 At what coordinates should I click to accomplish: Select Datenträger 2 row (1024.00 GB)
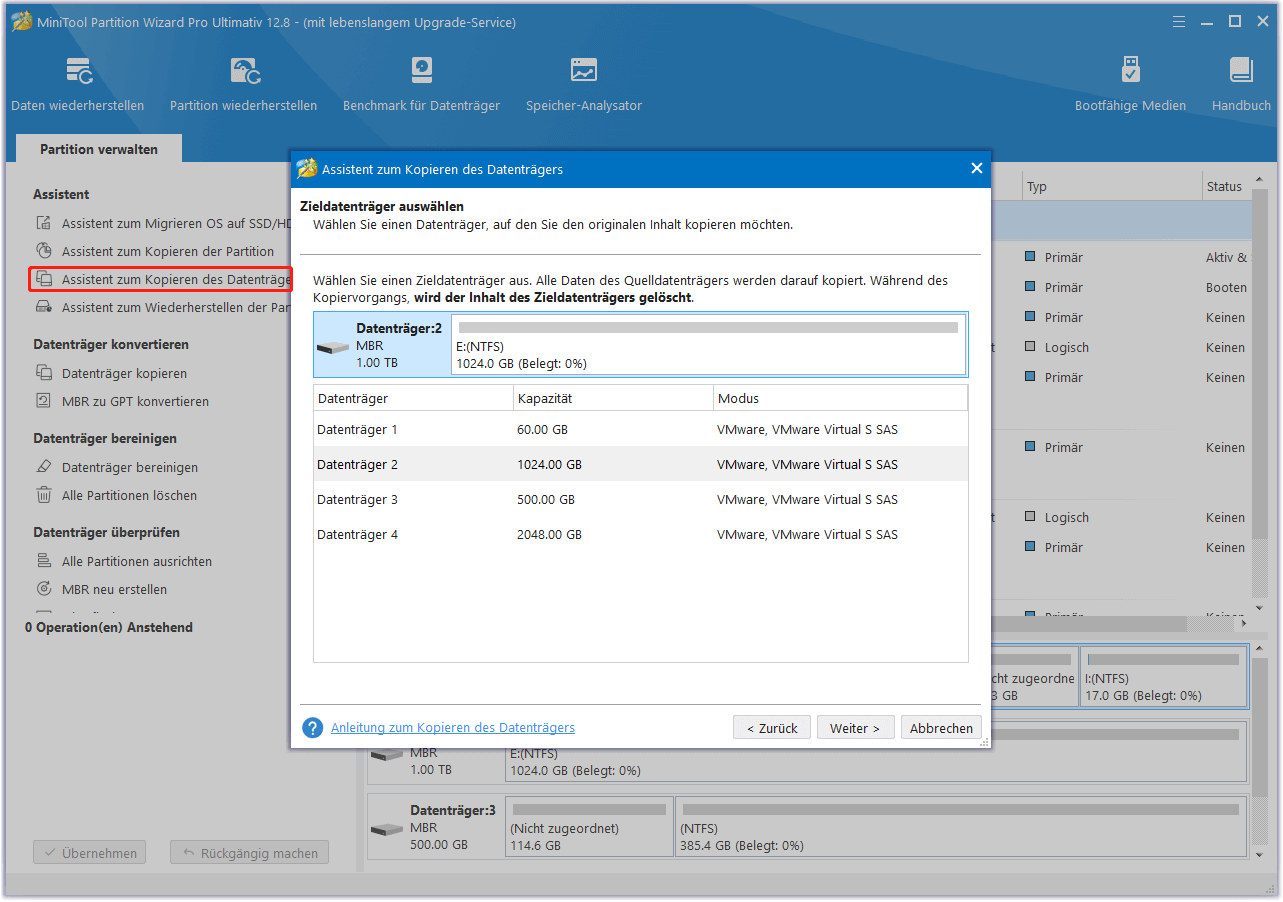[x=641, y=464]
